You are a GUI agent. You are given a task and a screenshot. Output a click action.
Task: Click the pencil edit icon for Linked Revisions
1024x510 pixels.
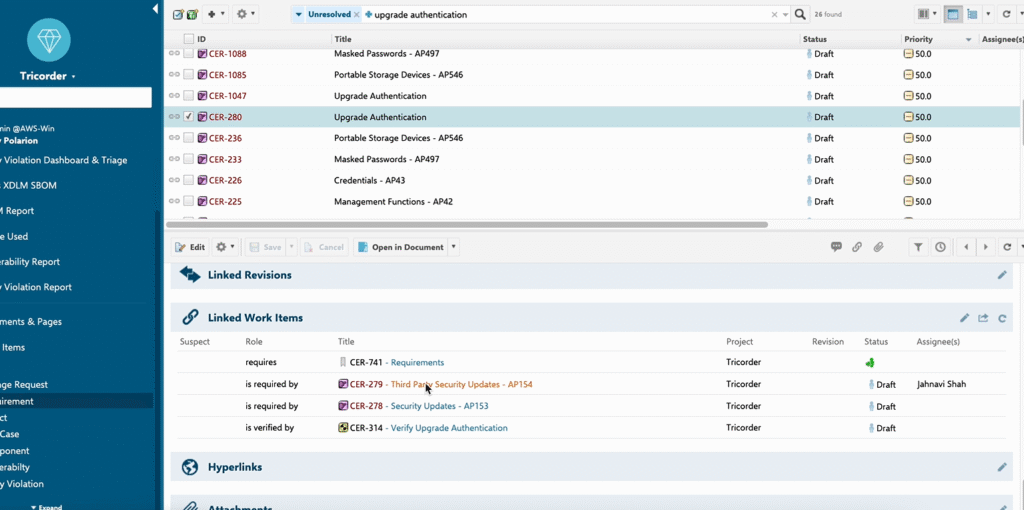[x=1002, y=275]
